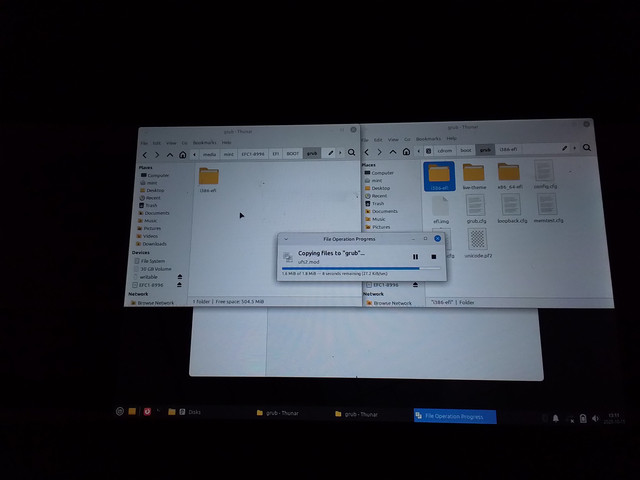
Task: Go back in the left Thunar window
Action: click(145, 155)
